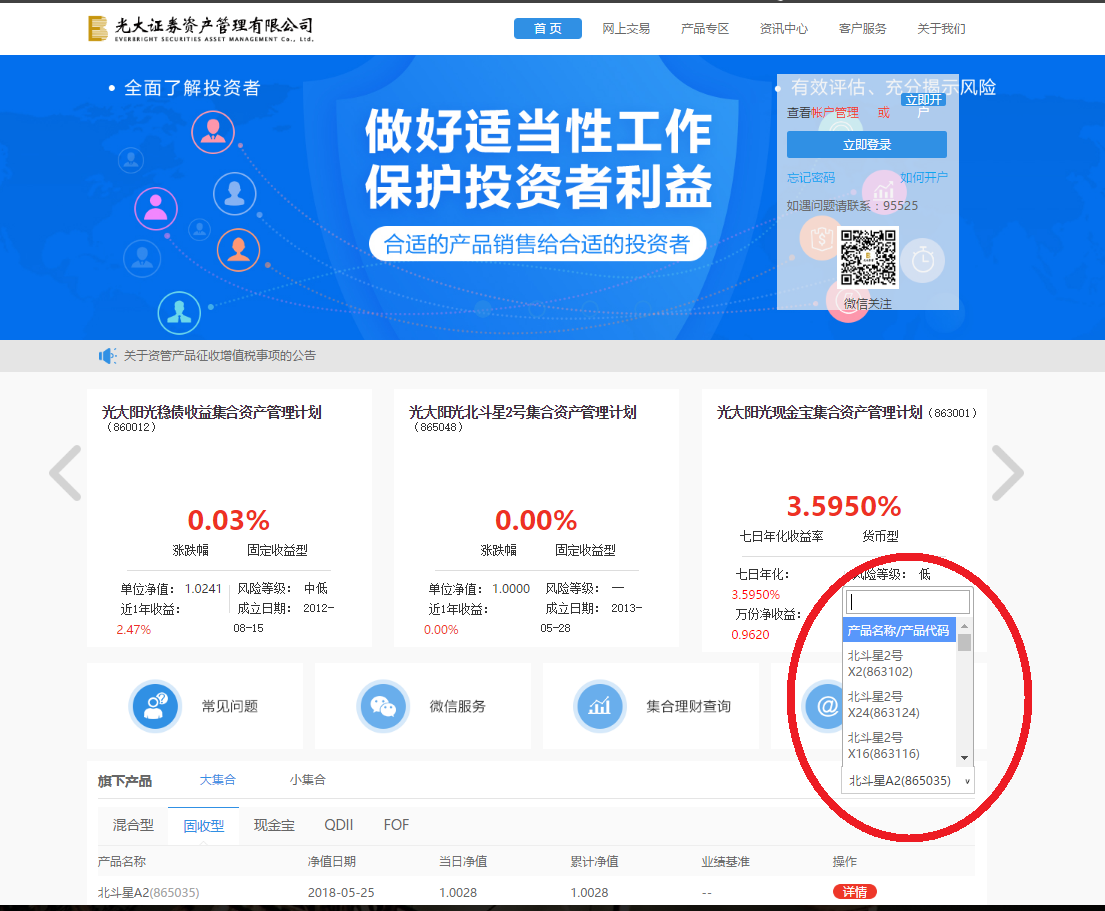The height and width of the screenshot is (911, 1105).
Task: Switch to the 小集合 tab
Action: tap(308, 780)
